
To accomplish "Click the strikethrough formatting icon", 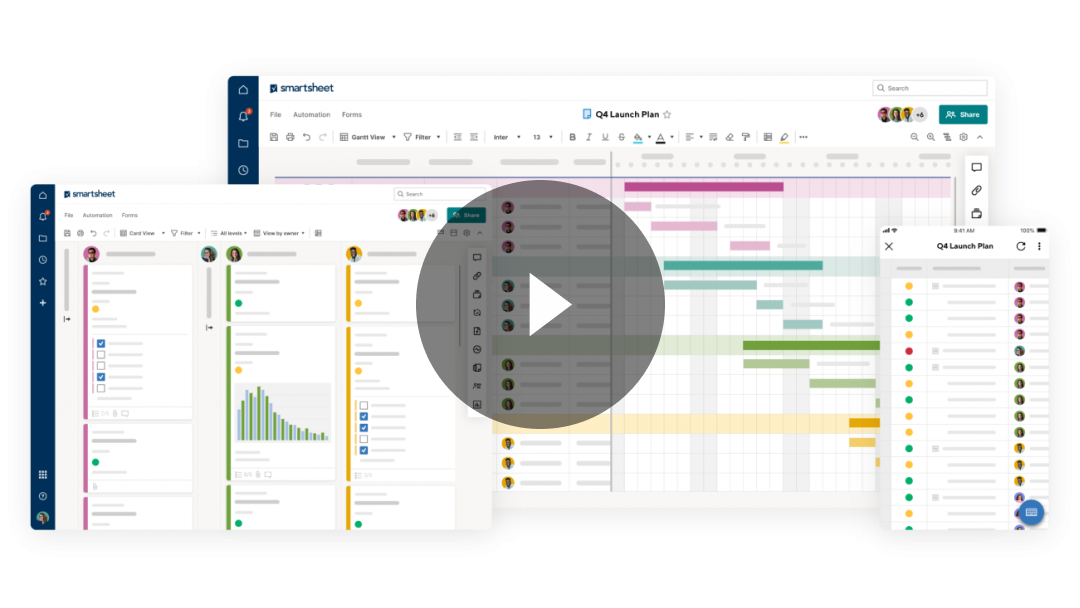I will click(x=621, y=137).
